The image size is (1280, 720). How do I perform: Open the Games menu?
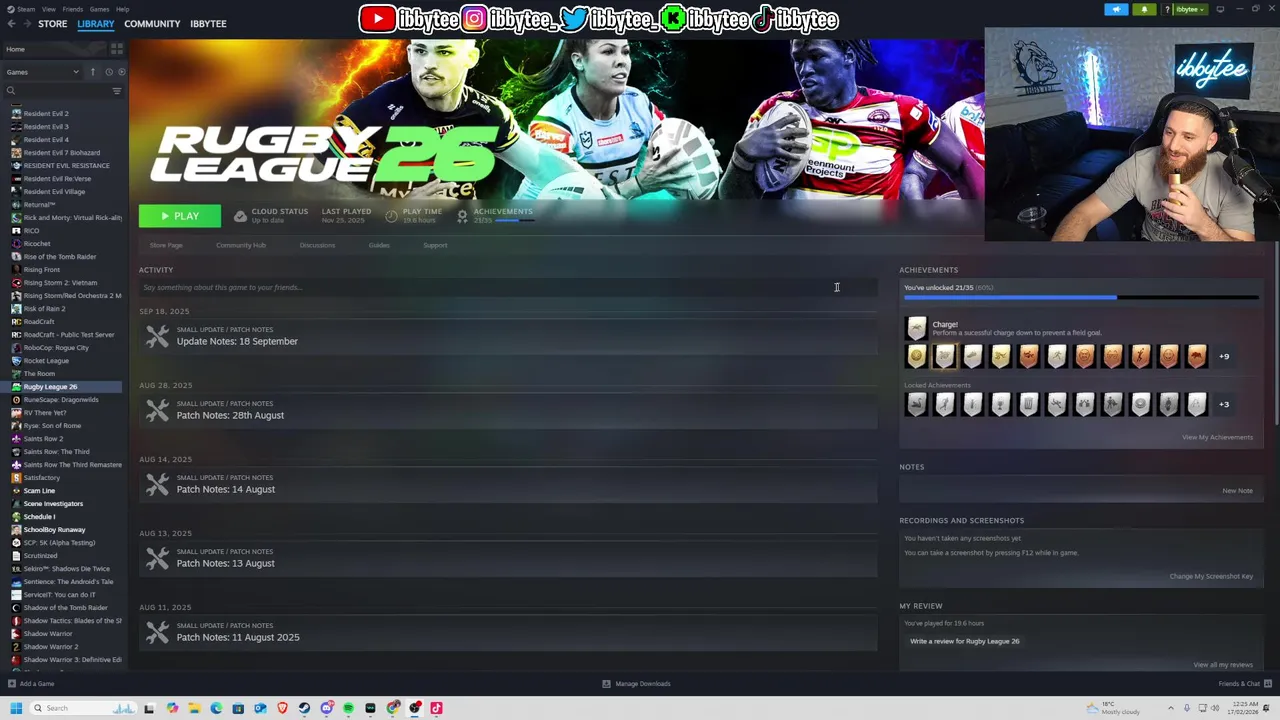click(x=99, y=9)
